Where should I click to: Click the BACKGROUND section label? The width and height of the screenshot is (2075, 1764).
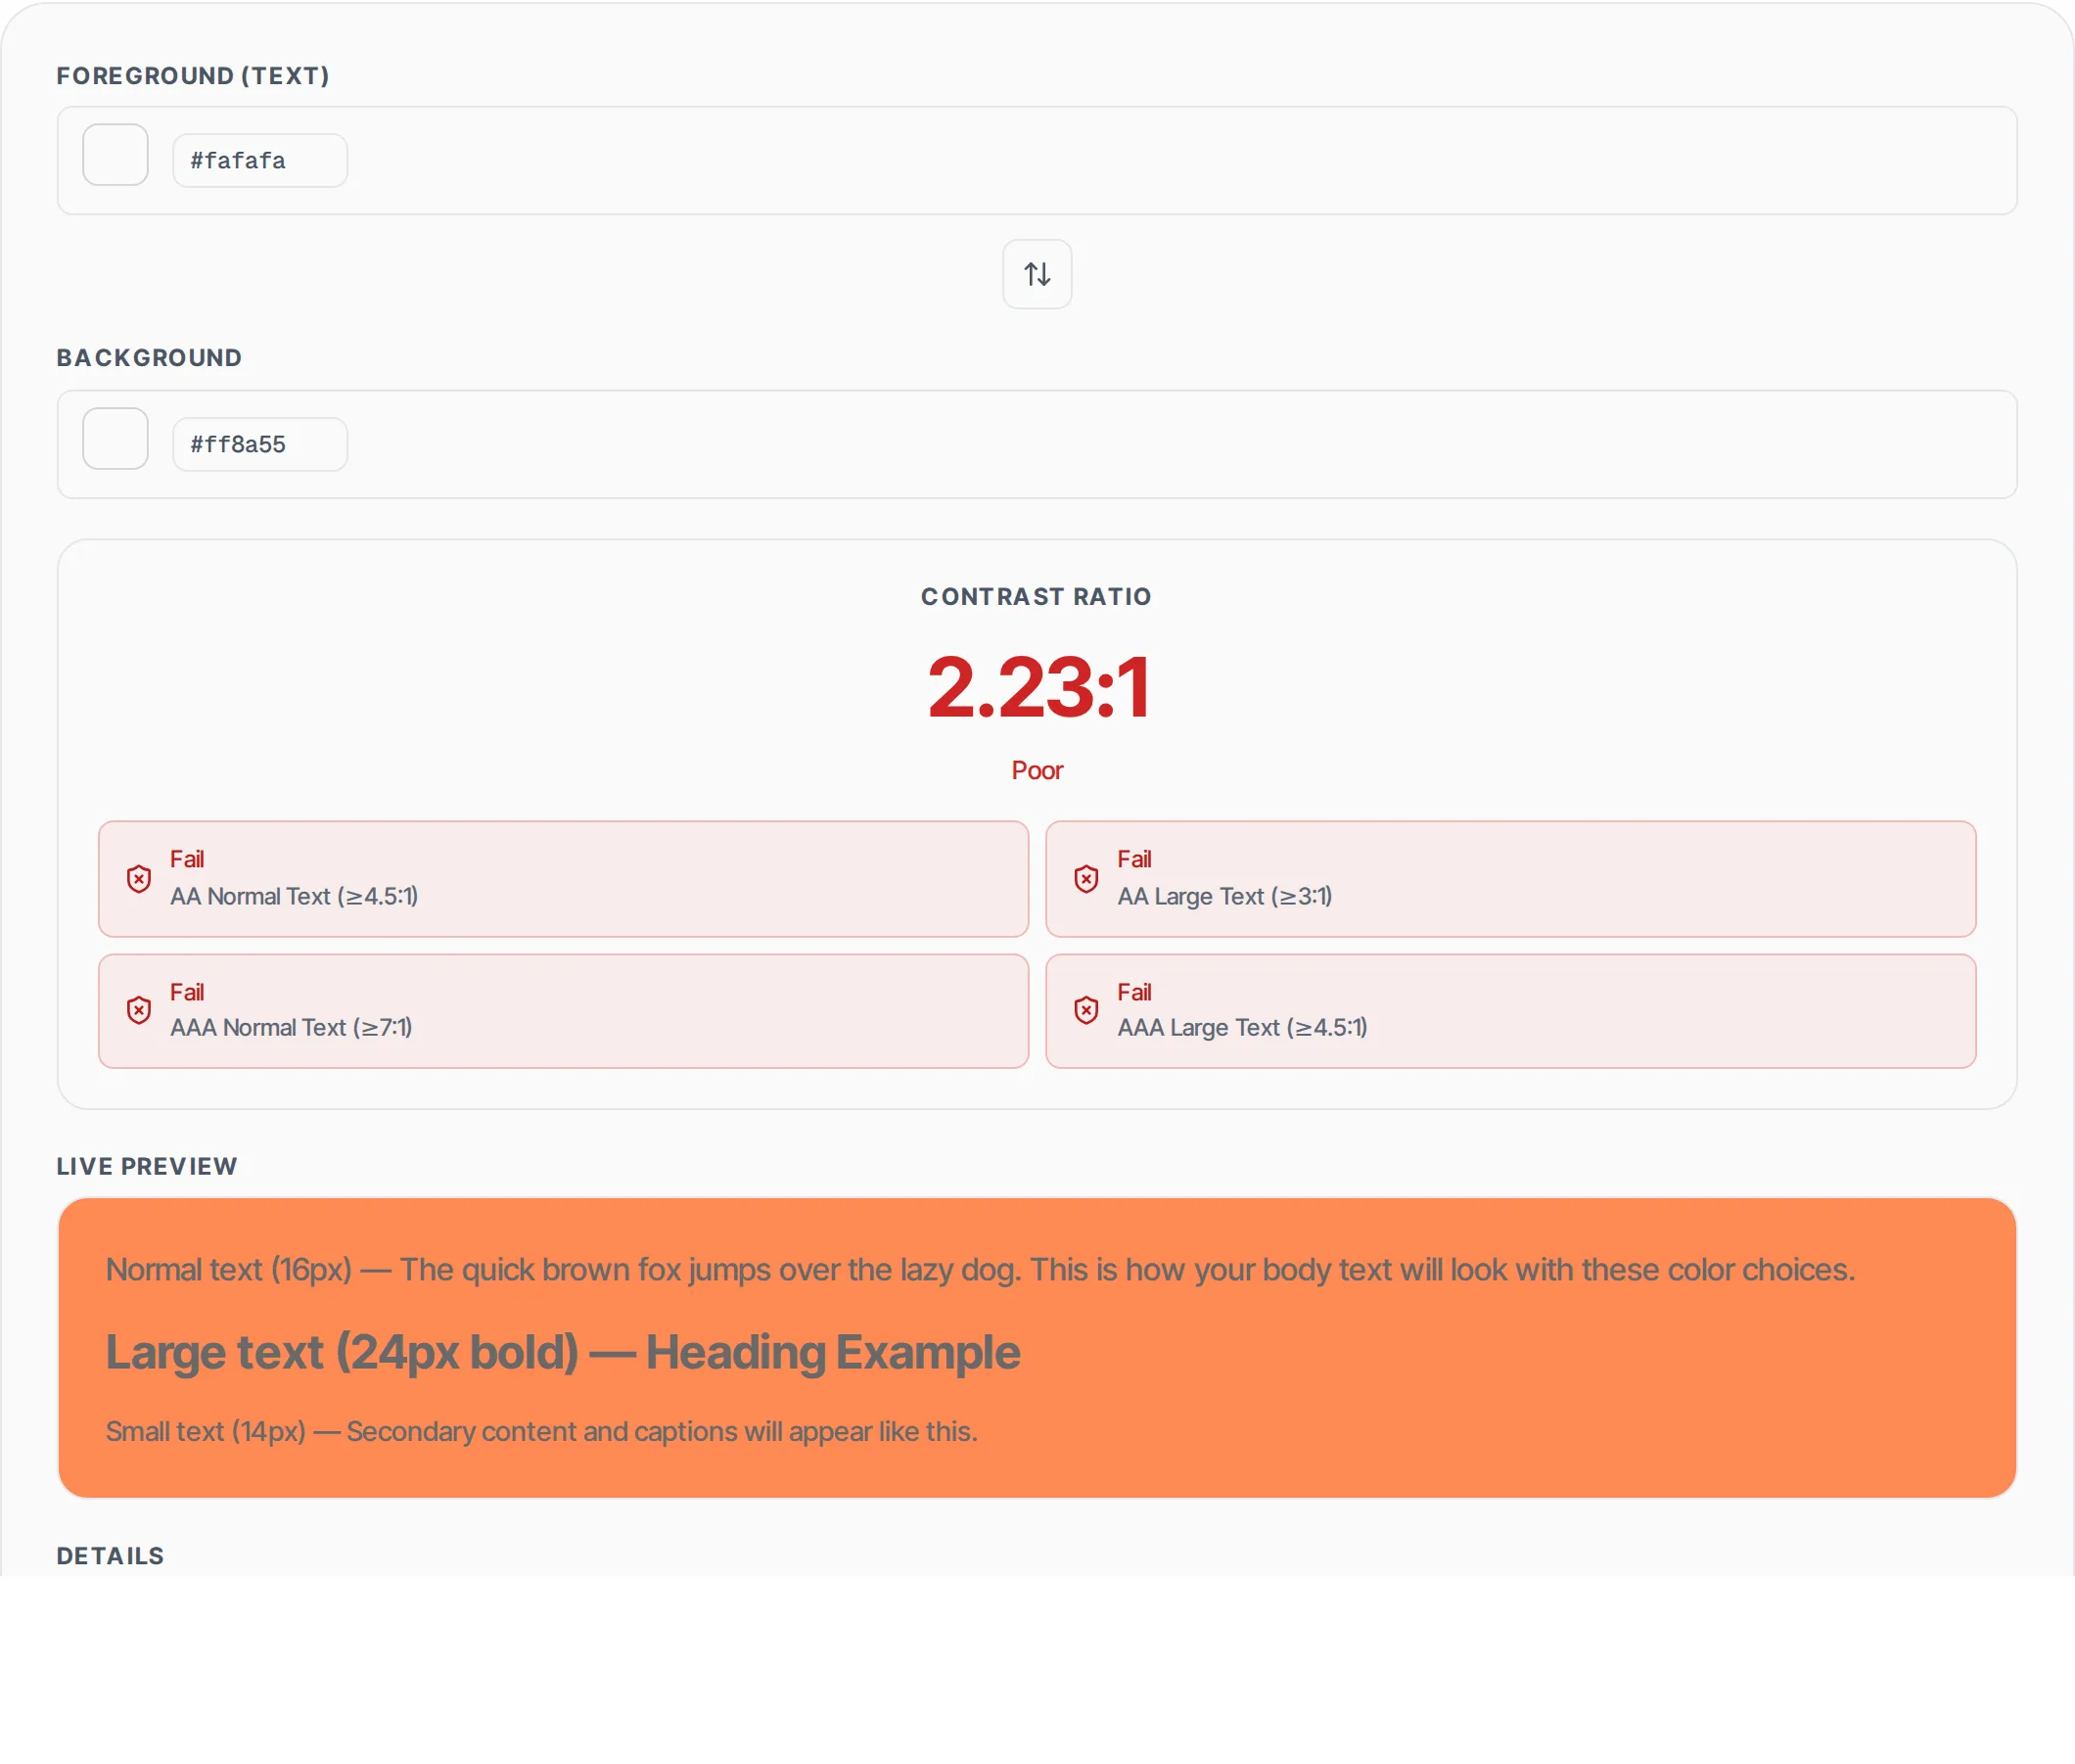click(x=149, y=358)
